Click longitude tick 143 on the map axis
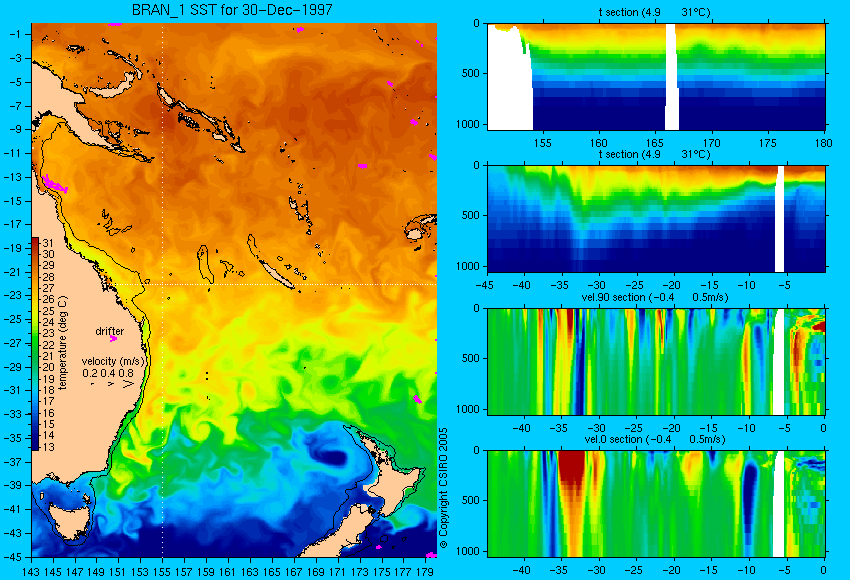This screenshot has height=580, width=850. pos(31,571)
